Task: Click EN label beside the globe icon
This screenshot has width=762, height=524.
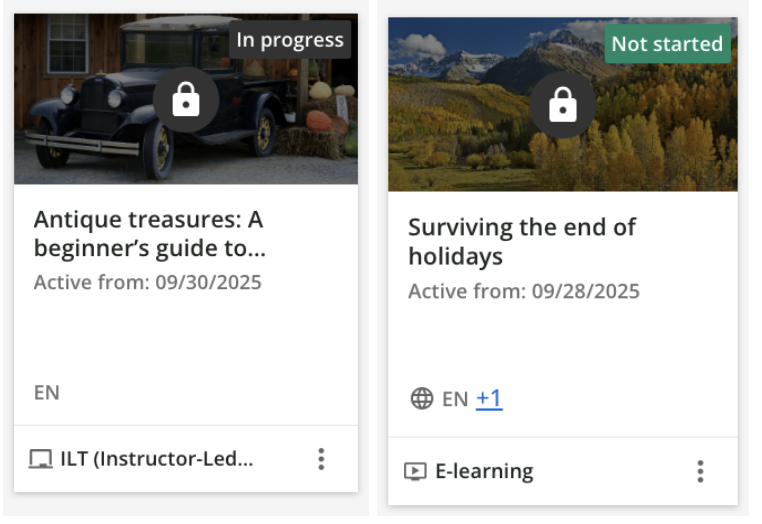Action: pyautogui.click(x=455, y=399)
